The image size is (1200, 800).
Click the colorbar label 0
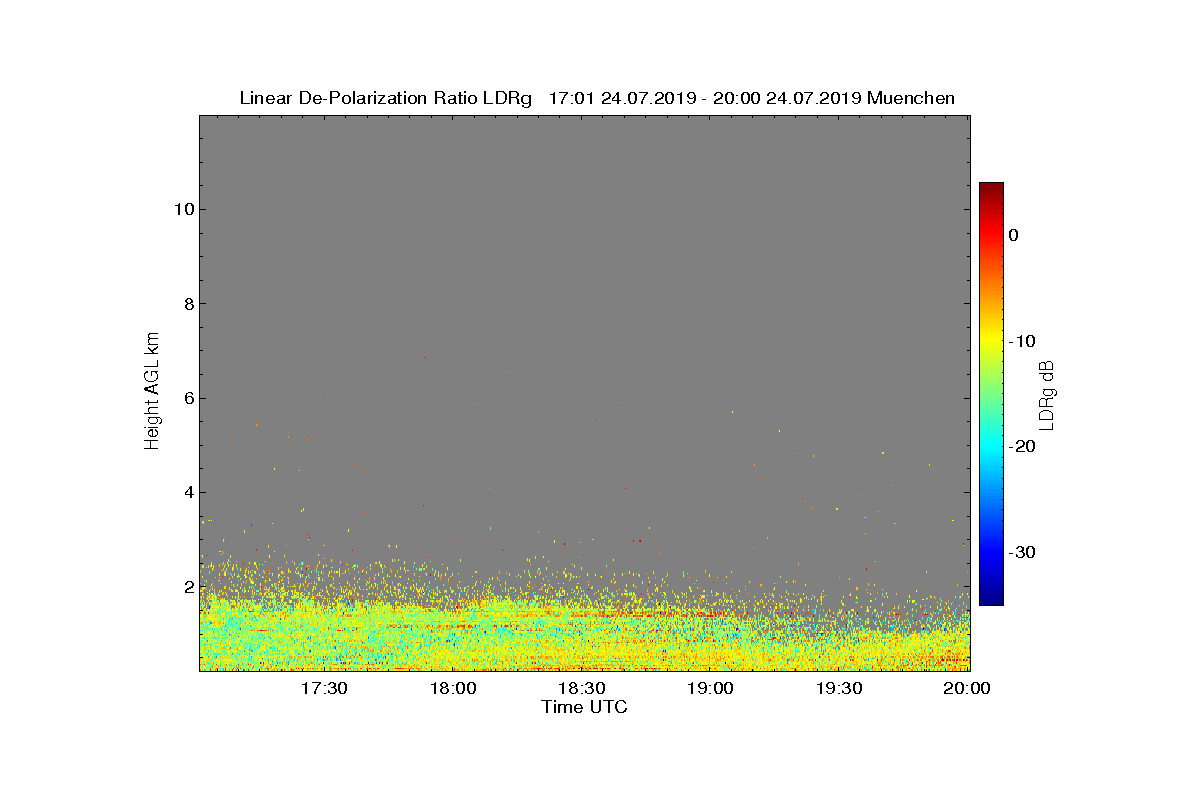click(1013, 235)
